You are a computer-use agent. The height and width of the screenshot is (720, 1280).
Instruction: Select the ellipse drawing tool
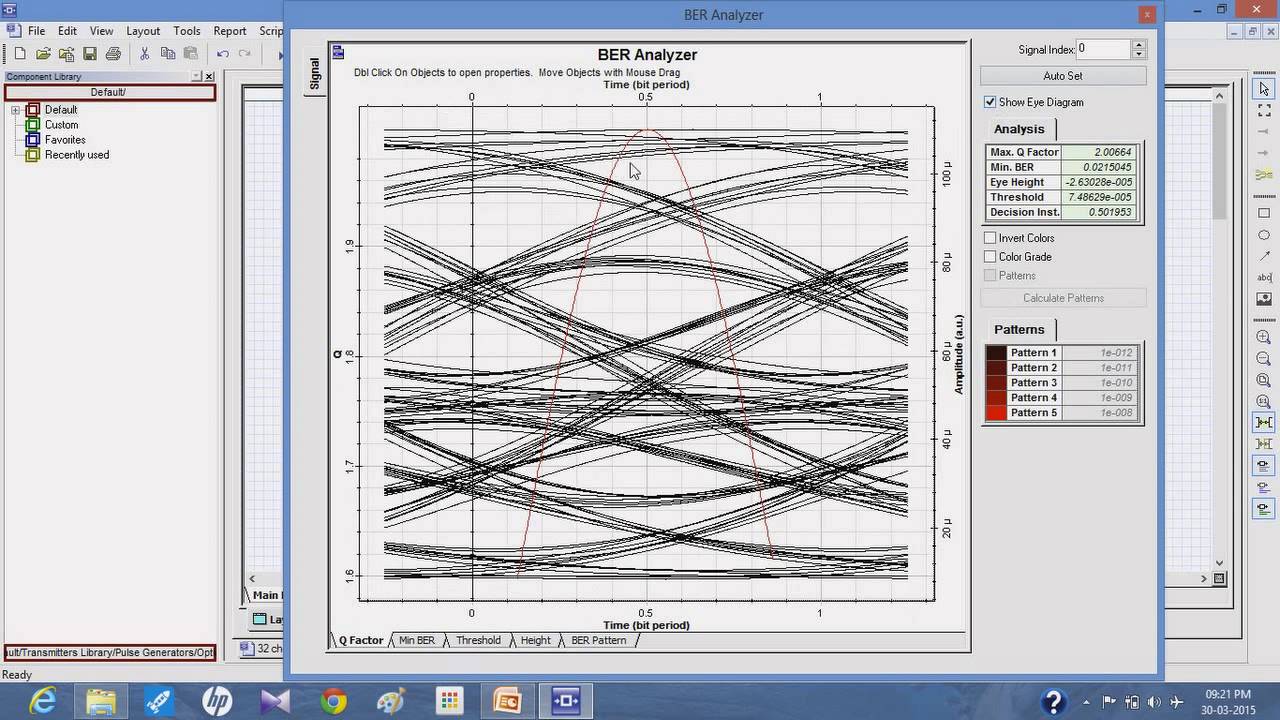(1264, 235)
